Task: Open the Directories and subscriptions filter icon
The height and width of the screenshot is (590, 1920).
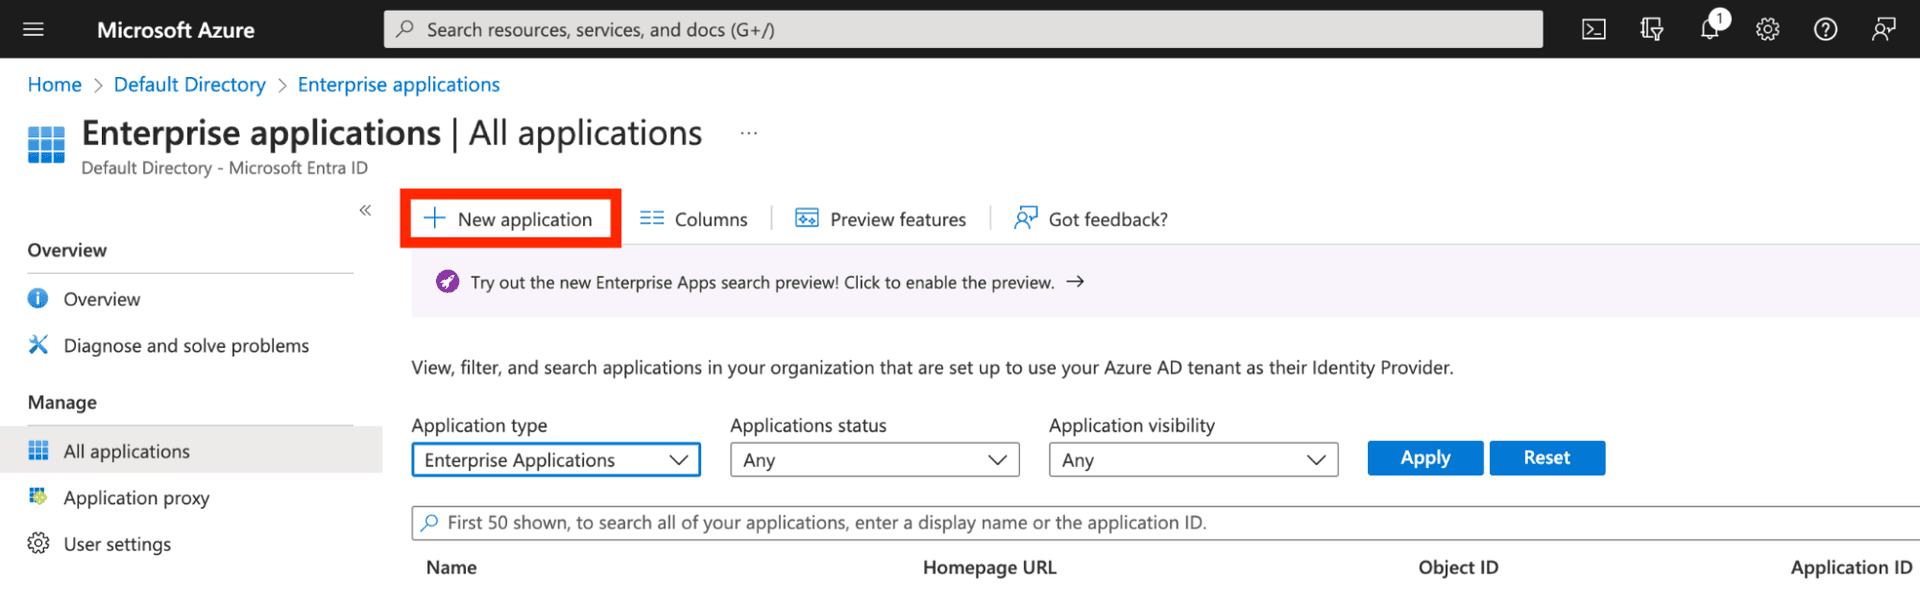Action: [x=1651, y=30]
